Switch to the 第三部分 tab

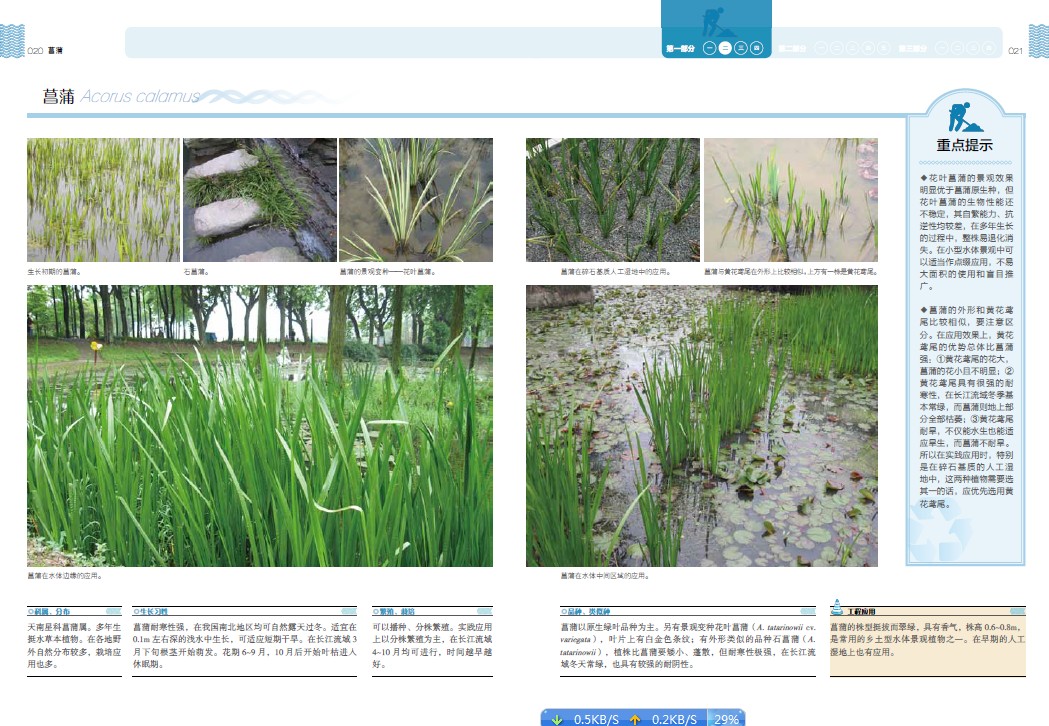pos(912,48)
